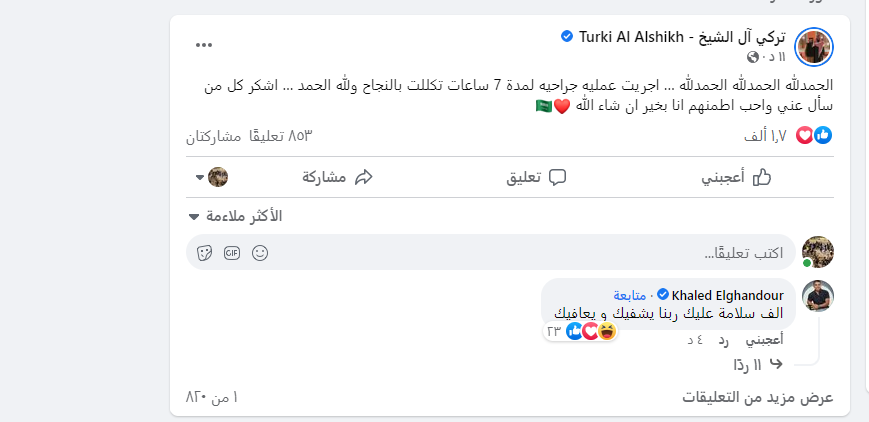Image resolution: width=869 pixels, height=422 pixels.
Task: Click the reaction icons under the post
Action: click(813, 135)
